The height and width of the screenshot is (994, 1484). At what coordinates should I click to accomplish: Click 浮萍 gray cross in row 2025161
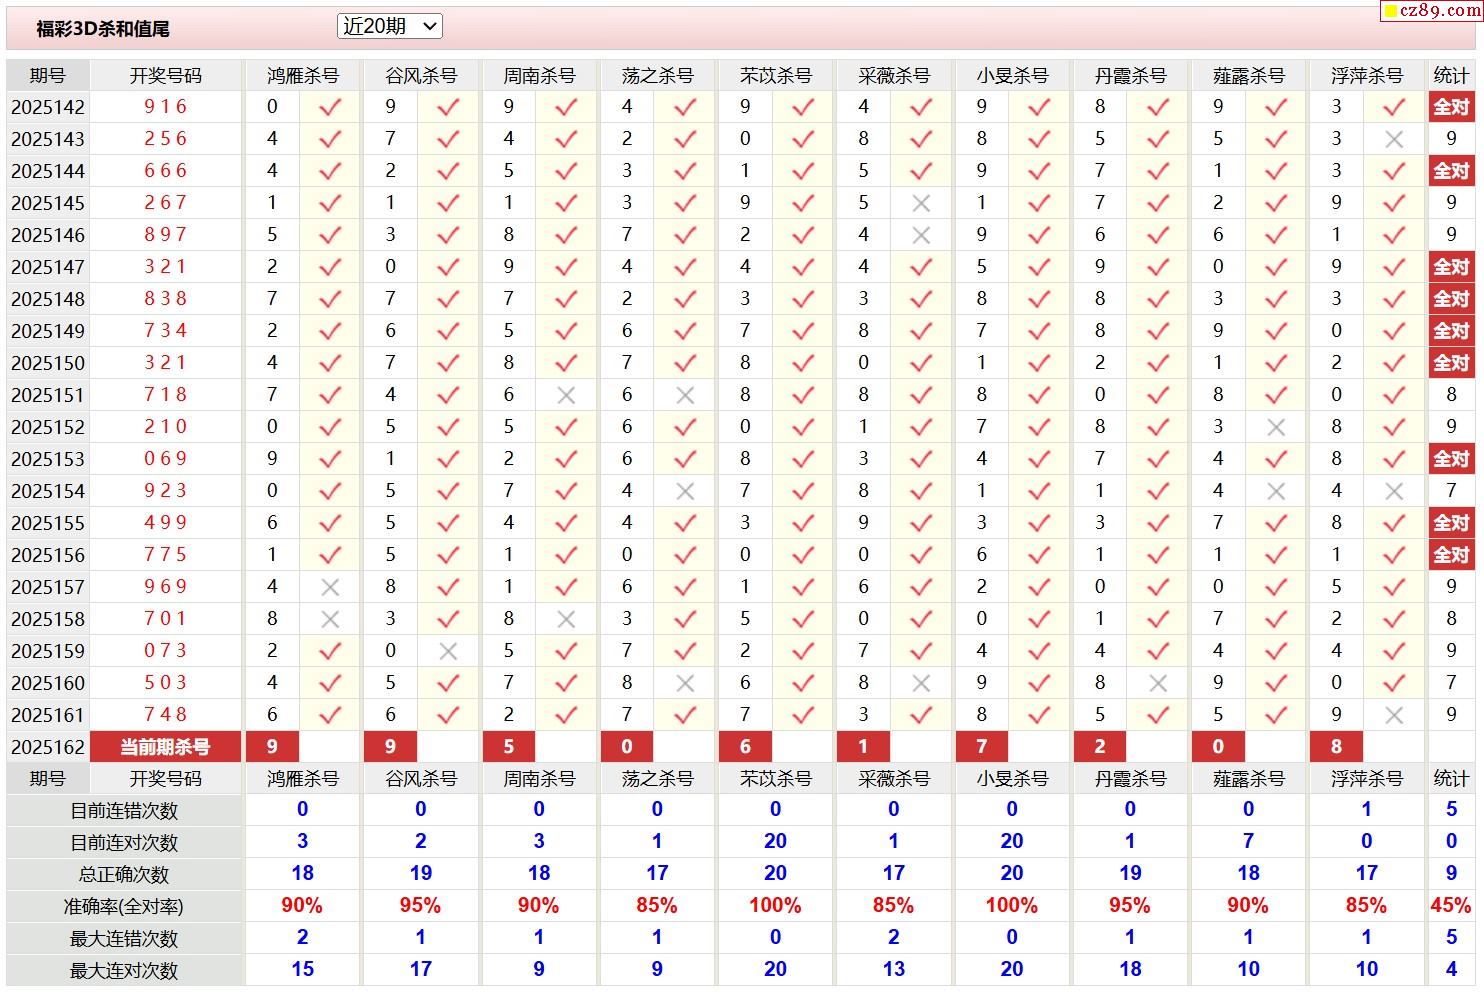(1394, 715)
